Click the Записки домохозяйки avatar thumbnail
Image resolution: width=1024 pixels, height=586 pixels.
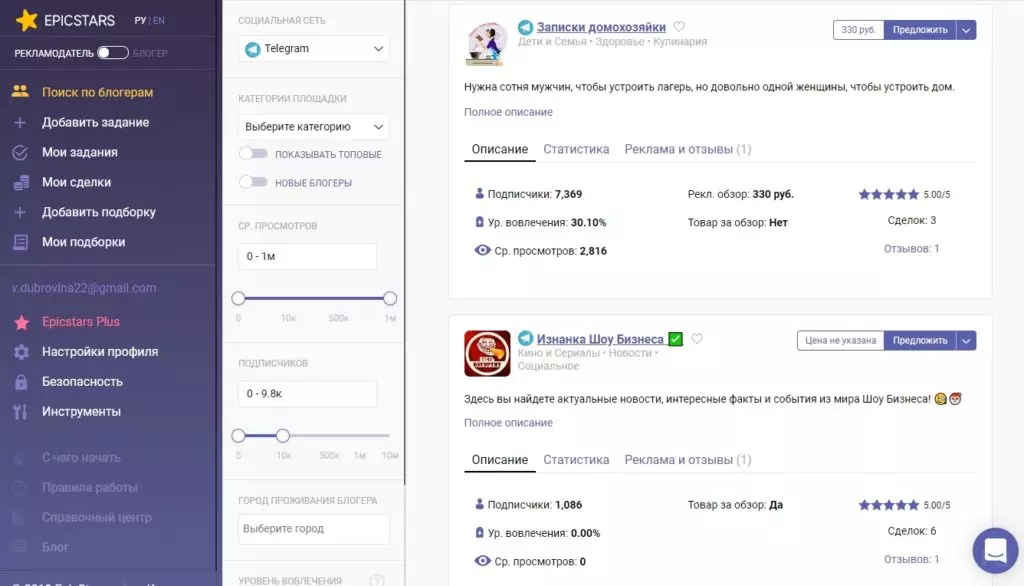point(487,43)
